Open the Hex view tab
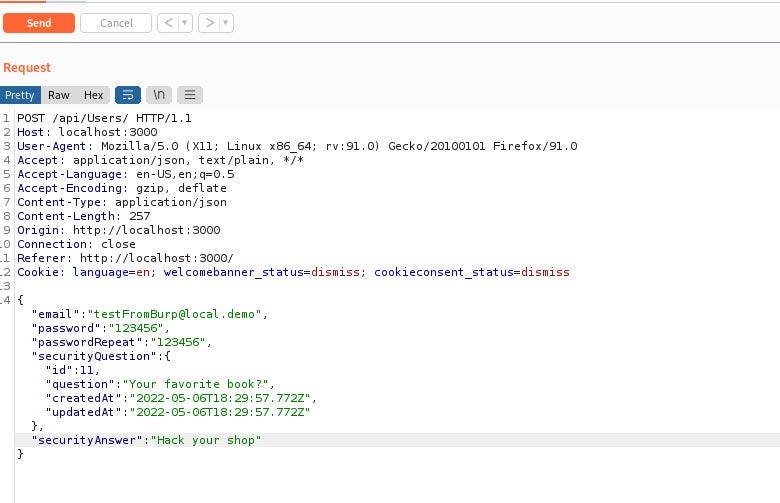 pos(93,95)
